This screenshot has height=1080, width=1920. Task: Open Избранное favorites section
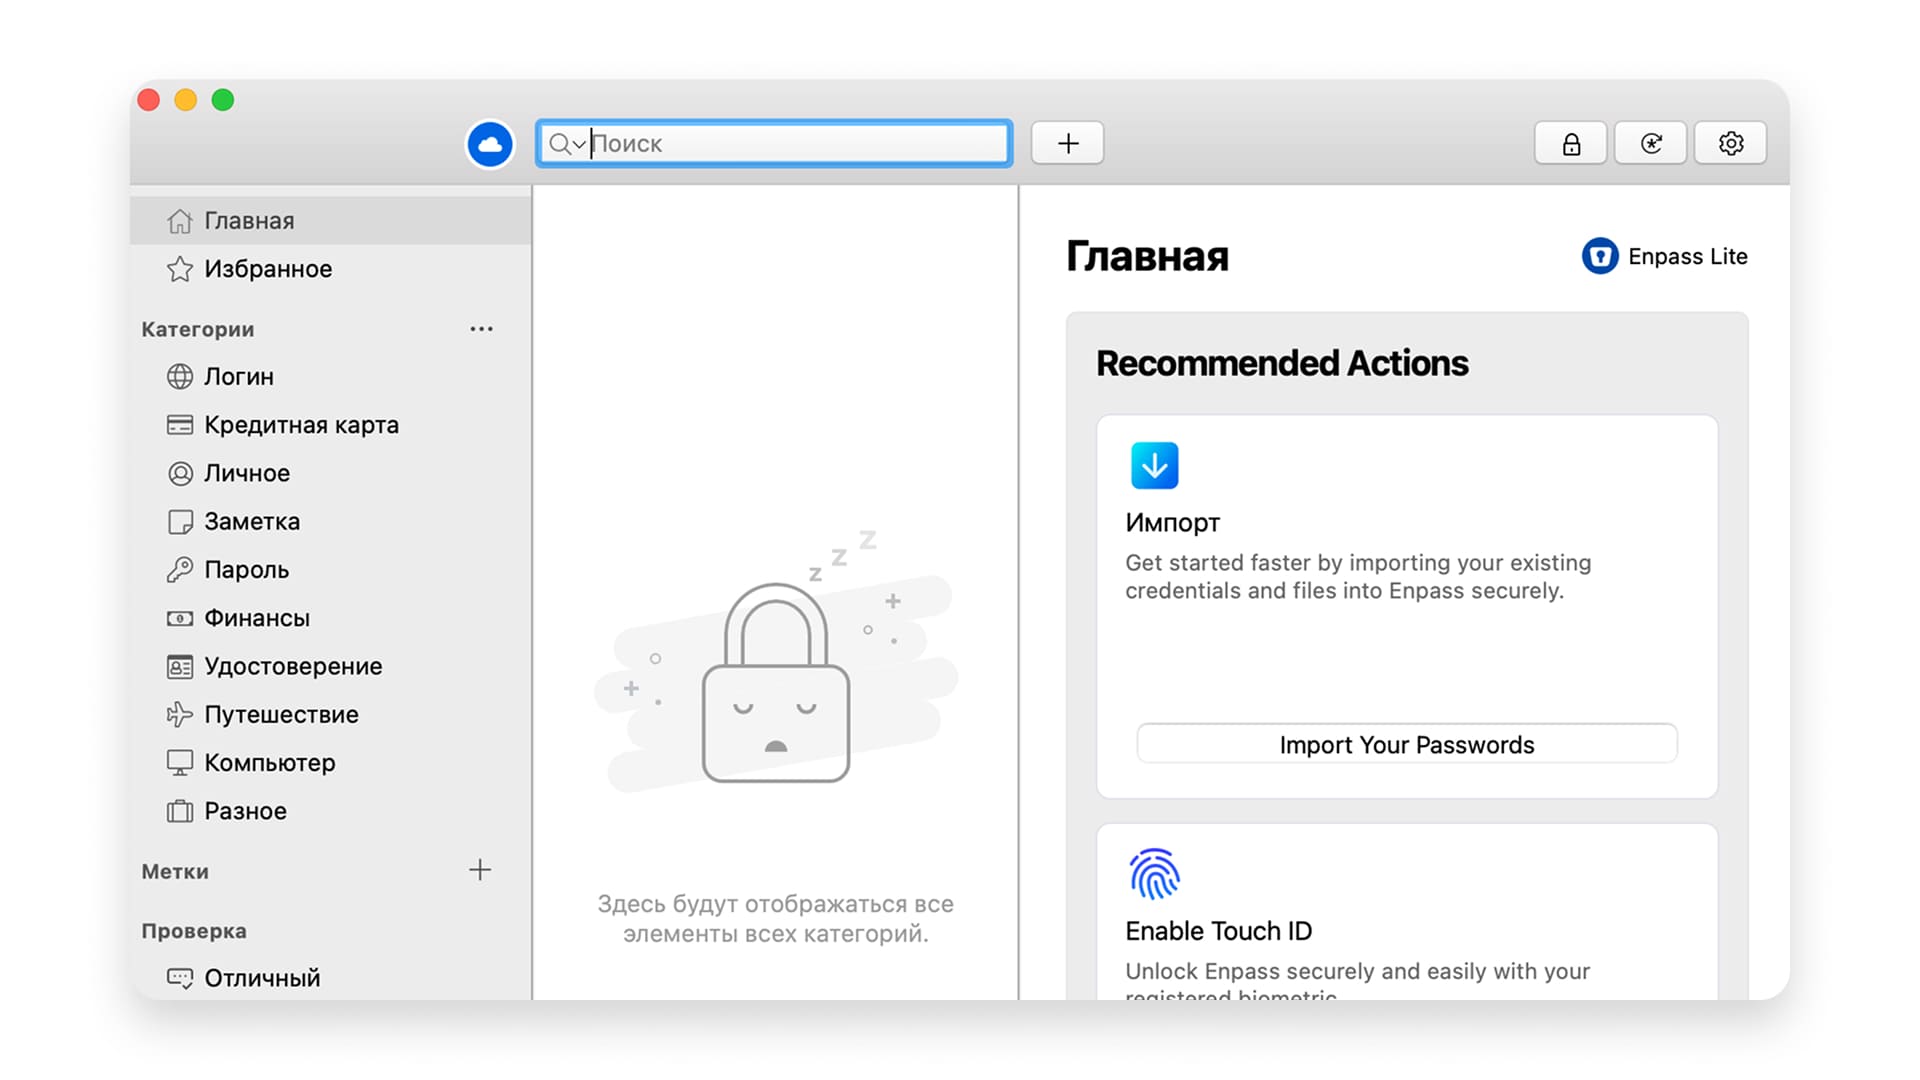267,269
